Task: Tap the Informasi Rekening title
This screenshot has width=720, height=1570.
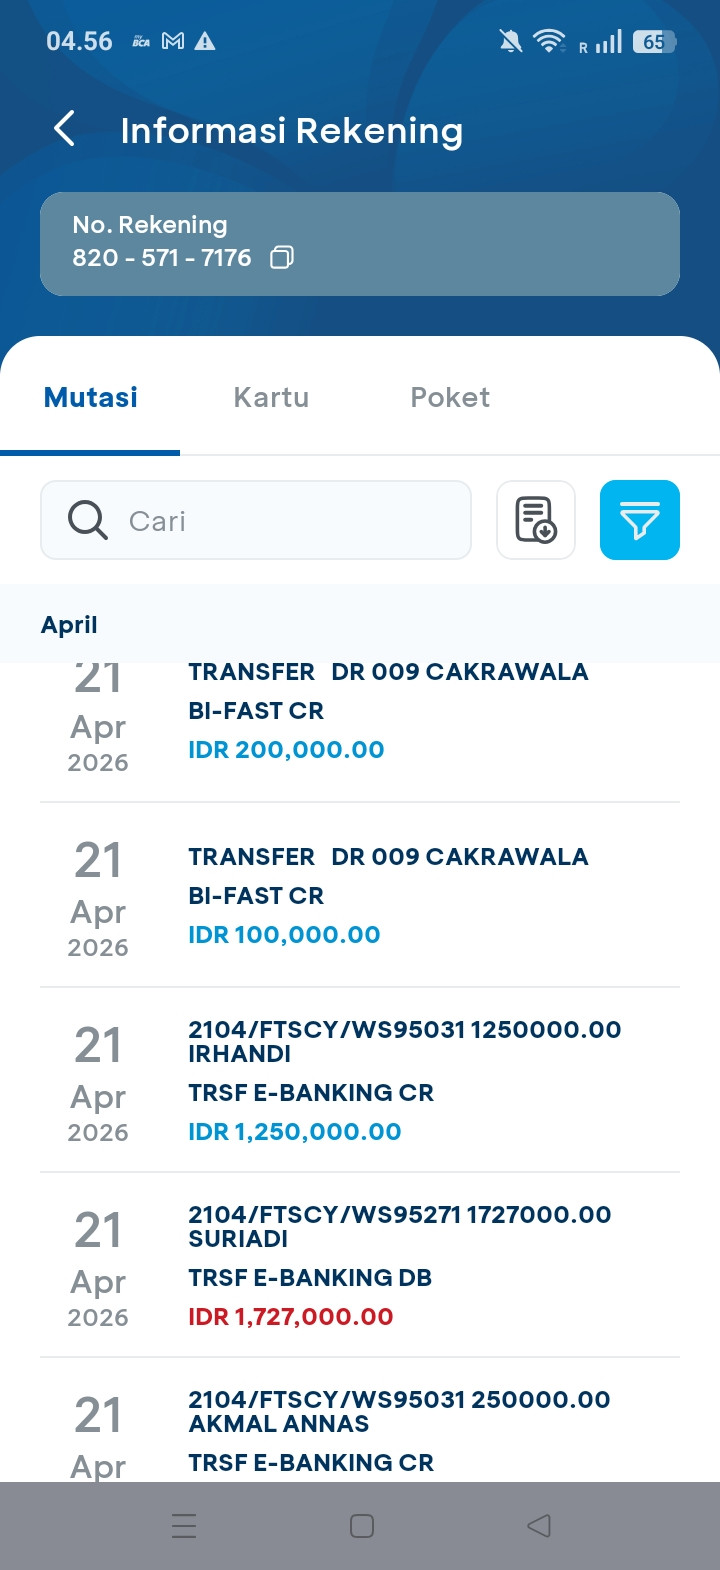Action: [291, 131]
